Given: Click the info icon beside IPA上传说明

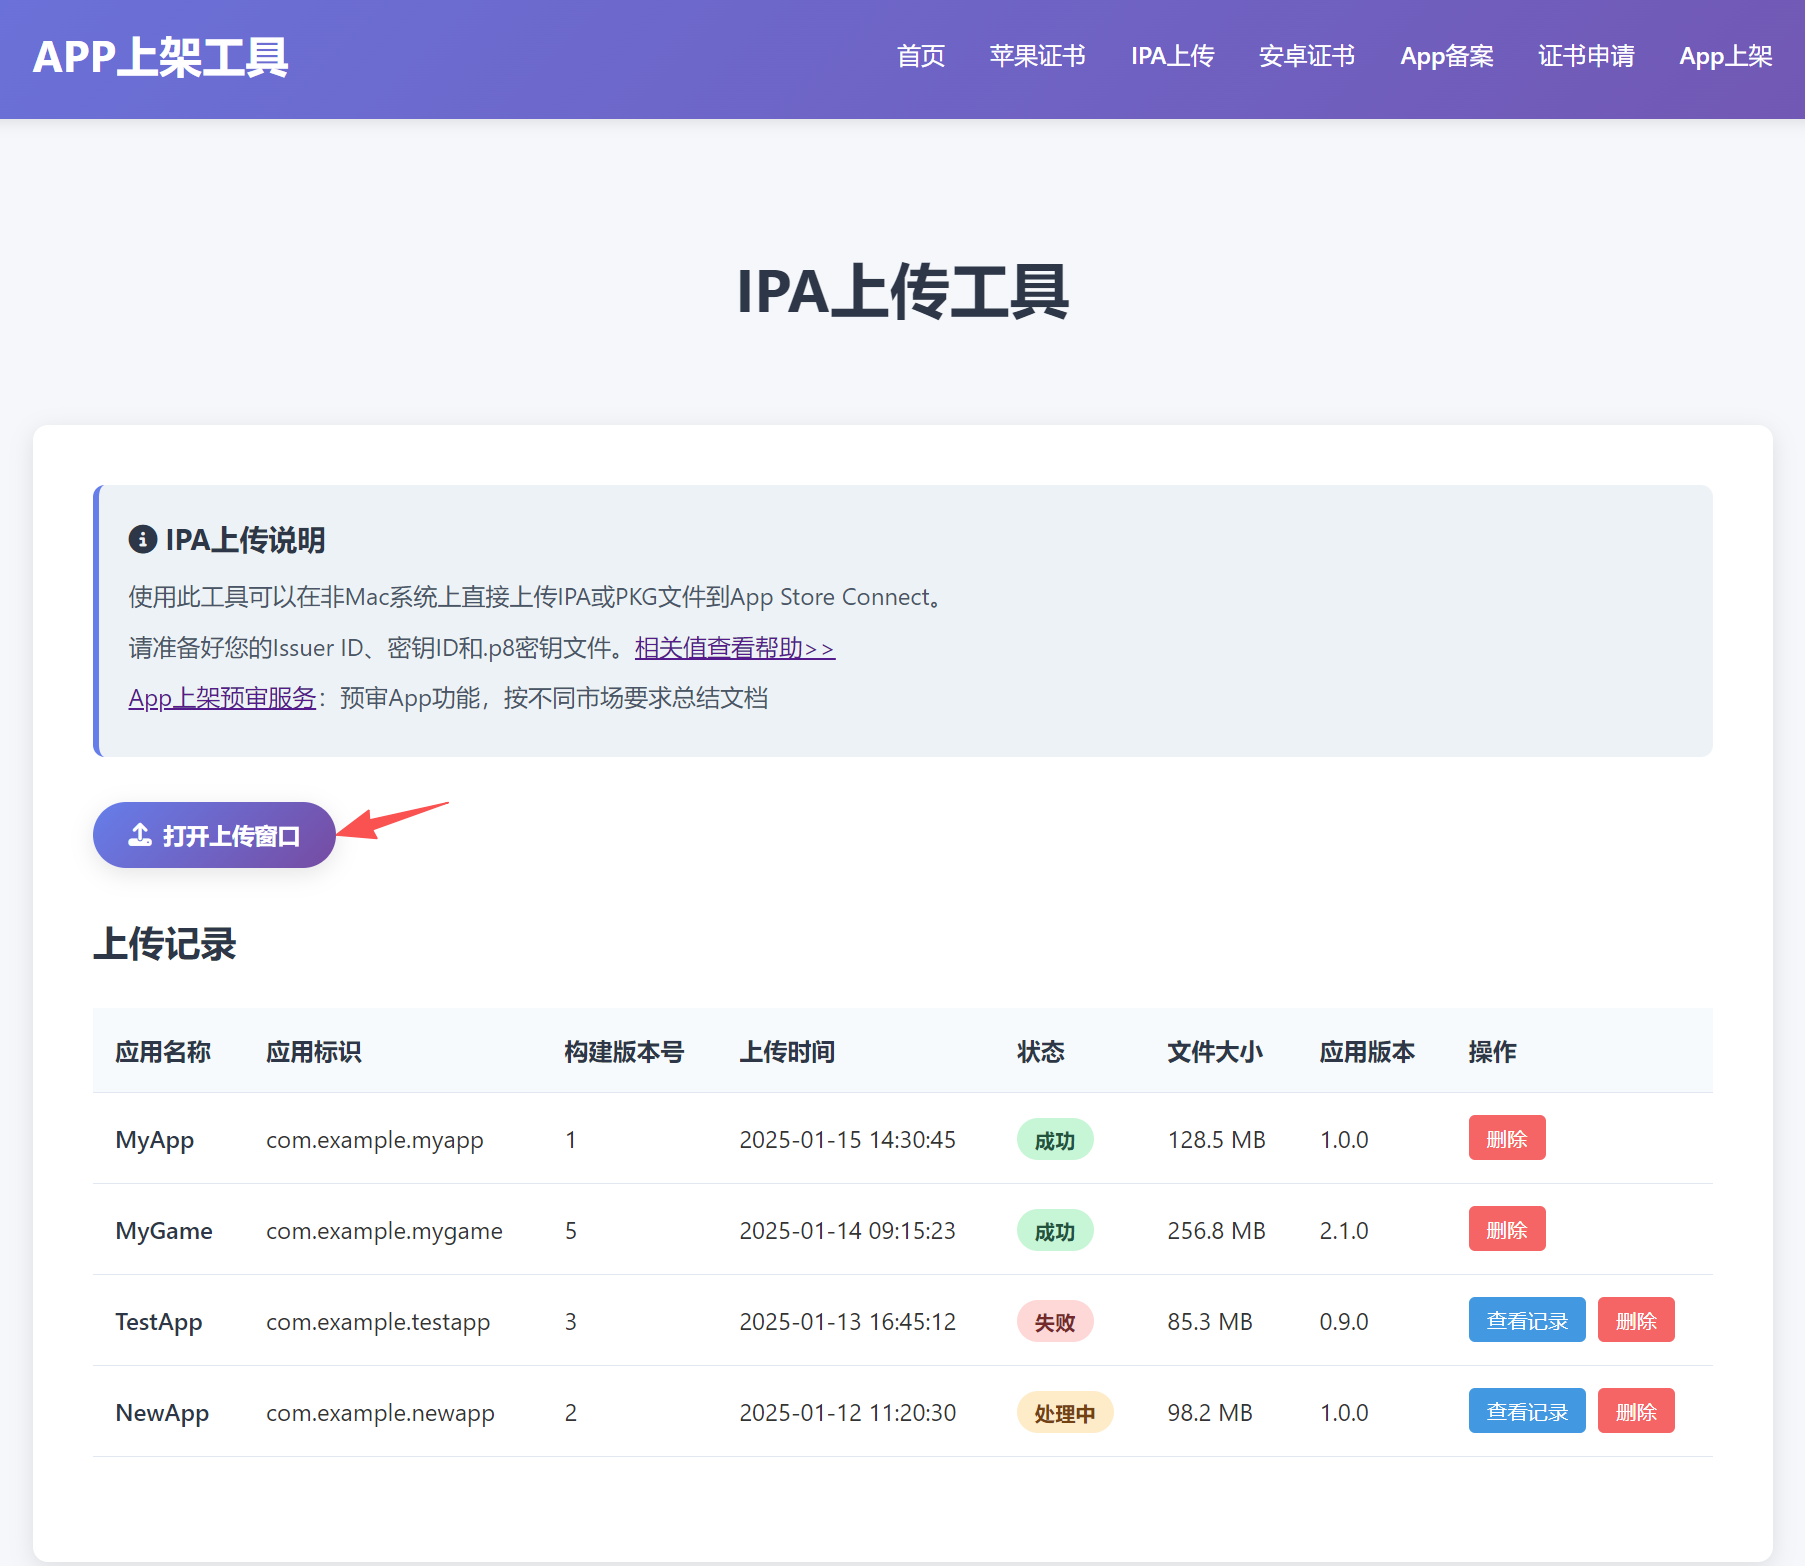Looking at the screenshot, I should 143,540.
